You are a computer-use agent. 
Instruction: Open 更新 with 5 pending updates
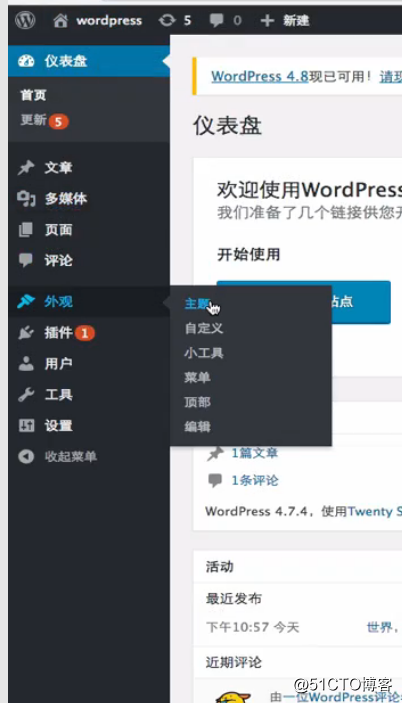[44, 121]
